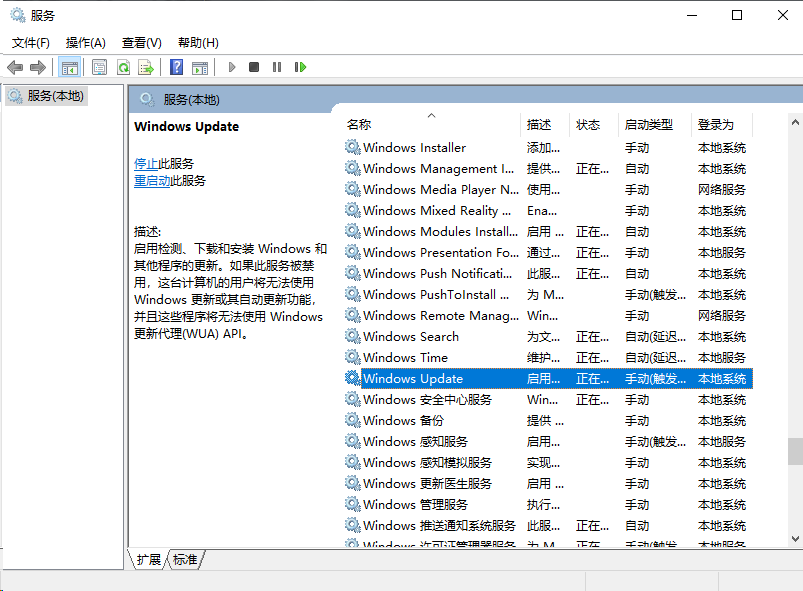Go back with the left arrow toolbar icon

pos(15,67)
